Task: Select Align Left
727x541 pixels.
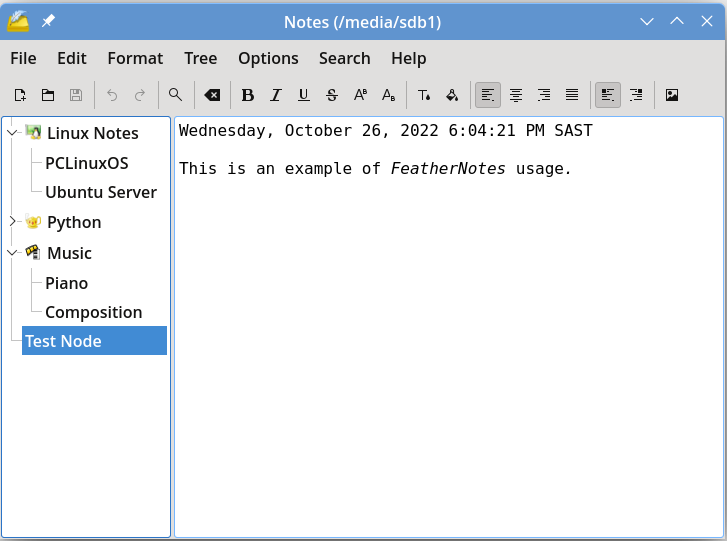Action: [x=488, y=95]
